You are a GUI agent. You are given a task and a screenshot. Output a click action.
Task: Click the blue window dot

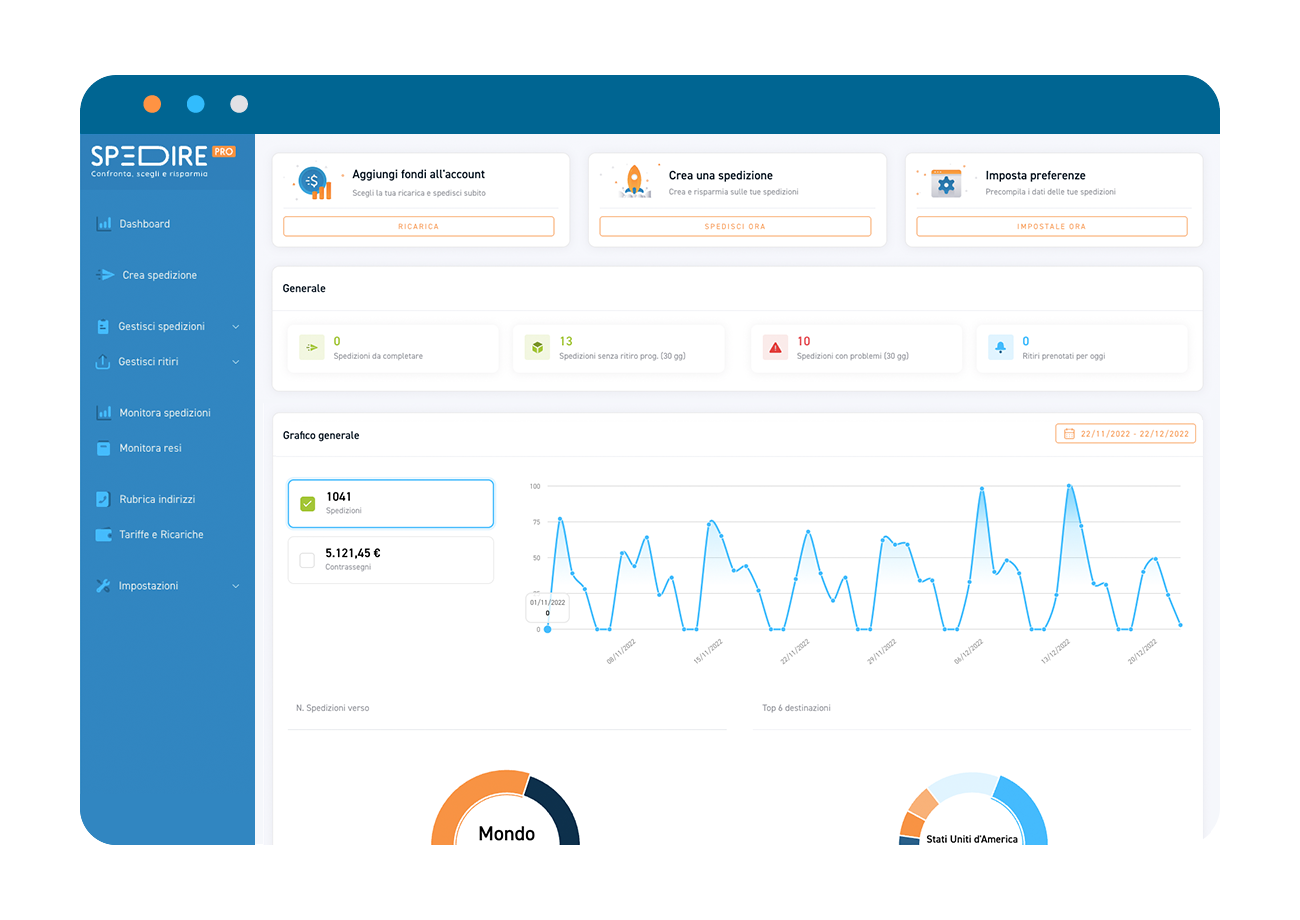(195, 104)
